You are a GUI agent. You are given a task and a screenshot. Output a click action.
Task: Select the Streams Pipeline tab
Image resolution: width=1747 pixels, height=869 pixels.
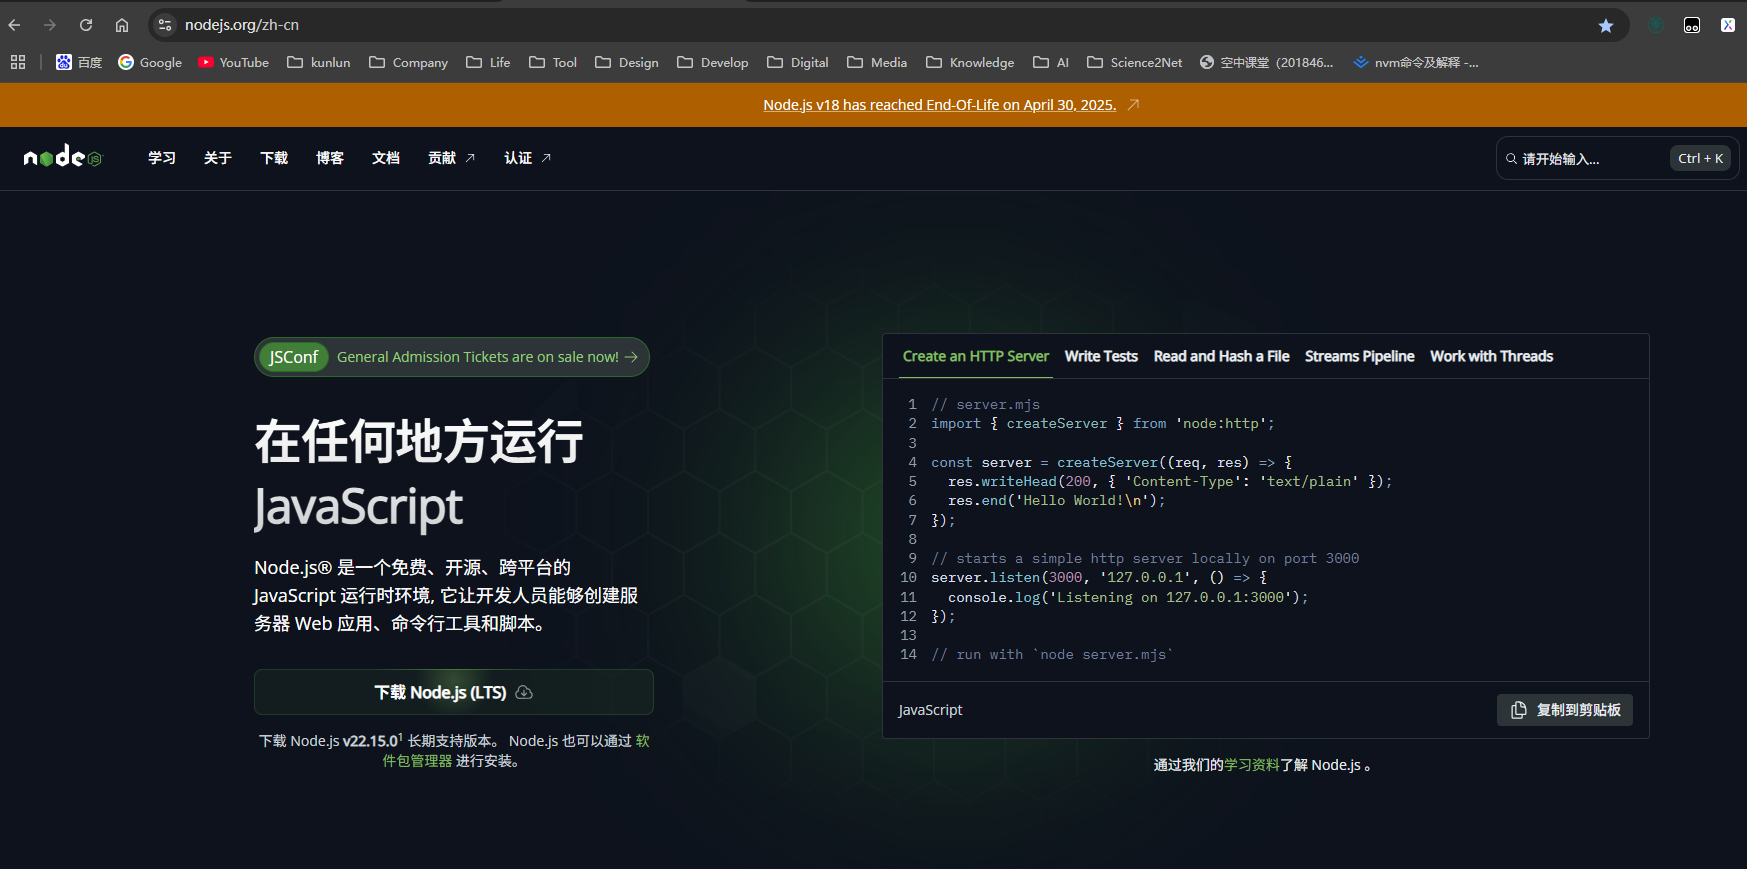pyautogui.click(x=1359, y=356)
